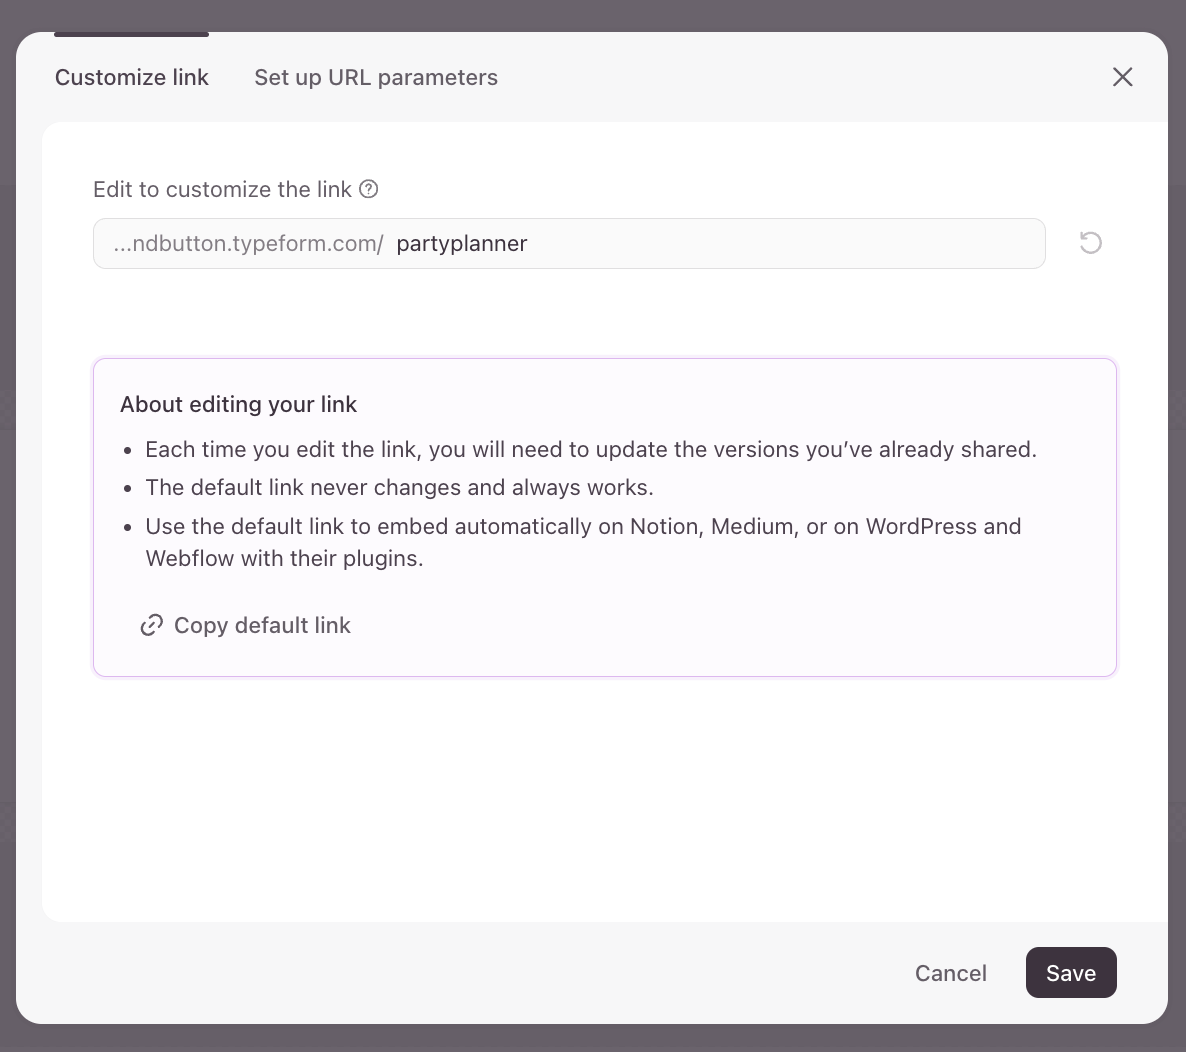Click into the partyplanner link text field
The width and height of the screenshot is (1186, 1052).
[700, 244]
